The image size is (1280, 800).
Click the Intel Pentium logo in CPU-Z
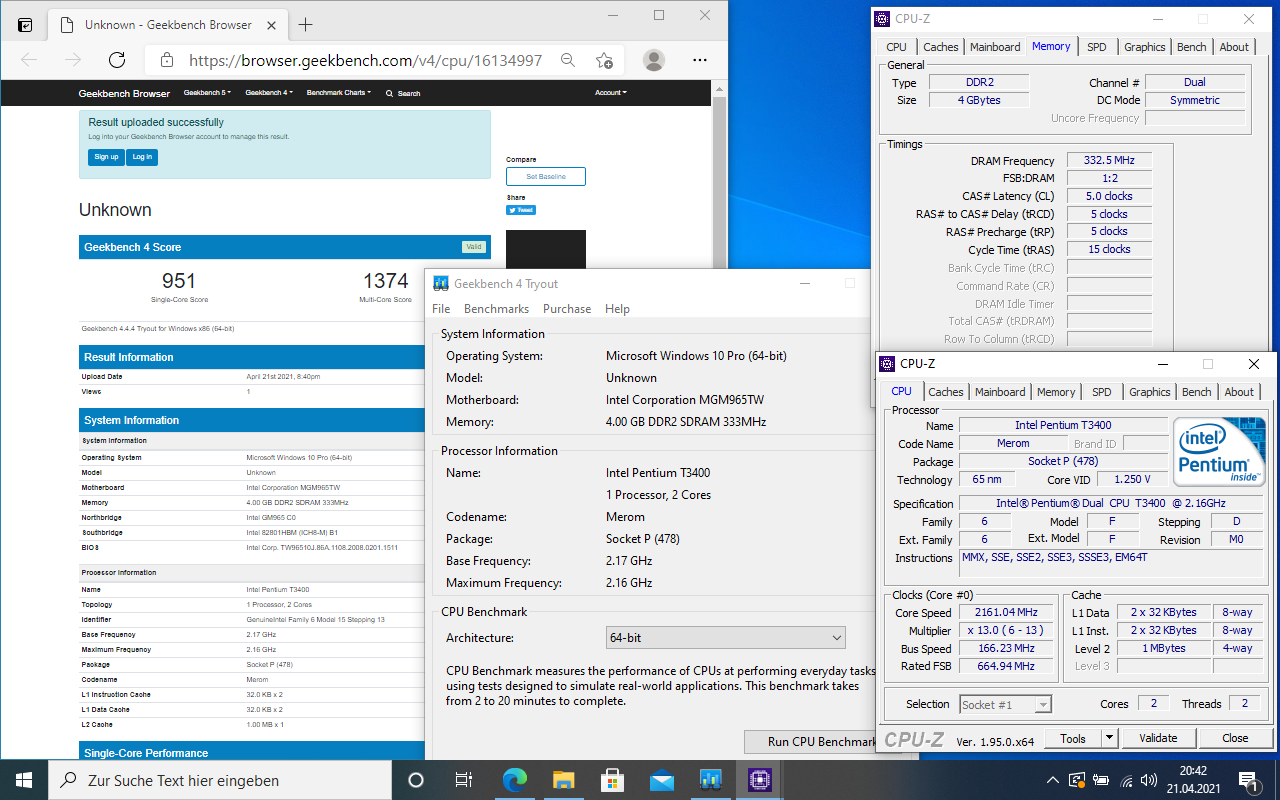point(1219,451)
